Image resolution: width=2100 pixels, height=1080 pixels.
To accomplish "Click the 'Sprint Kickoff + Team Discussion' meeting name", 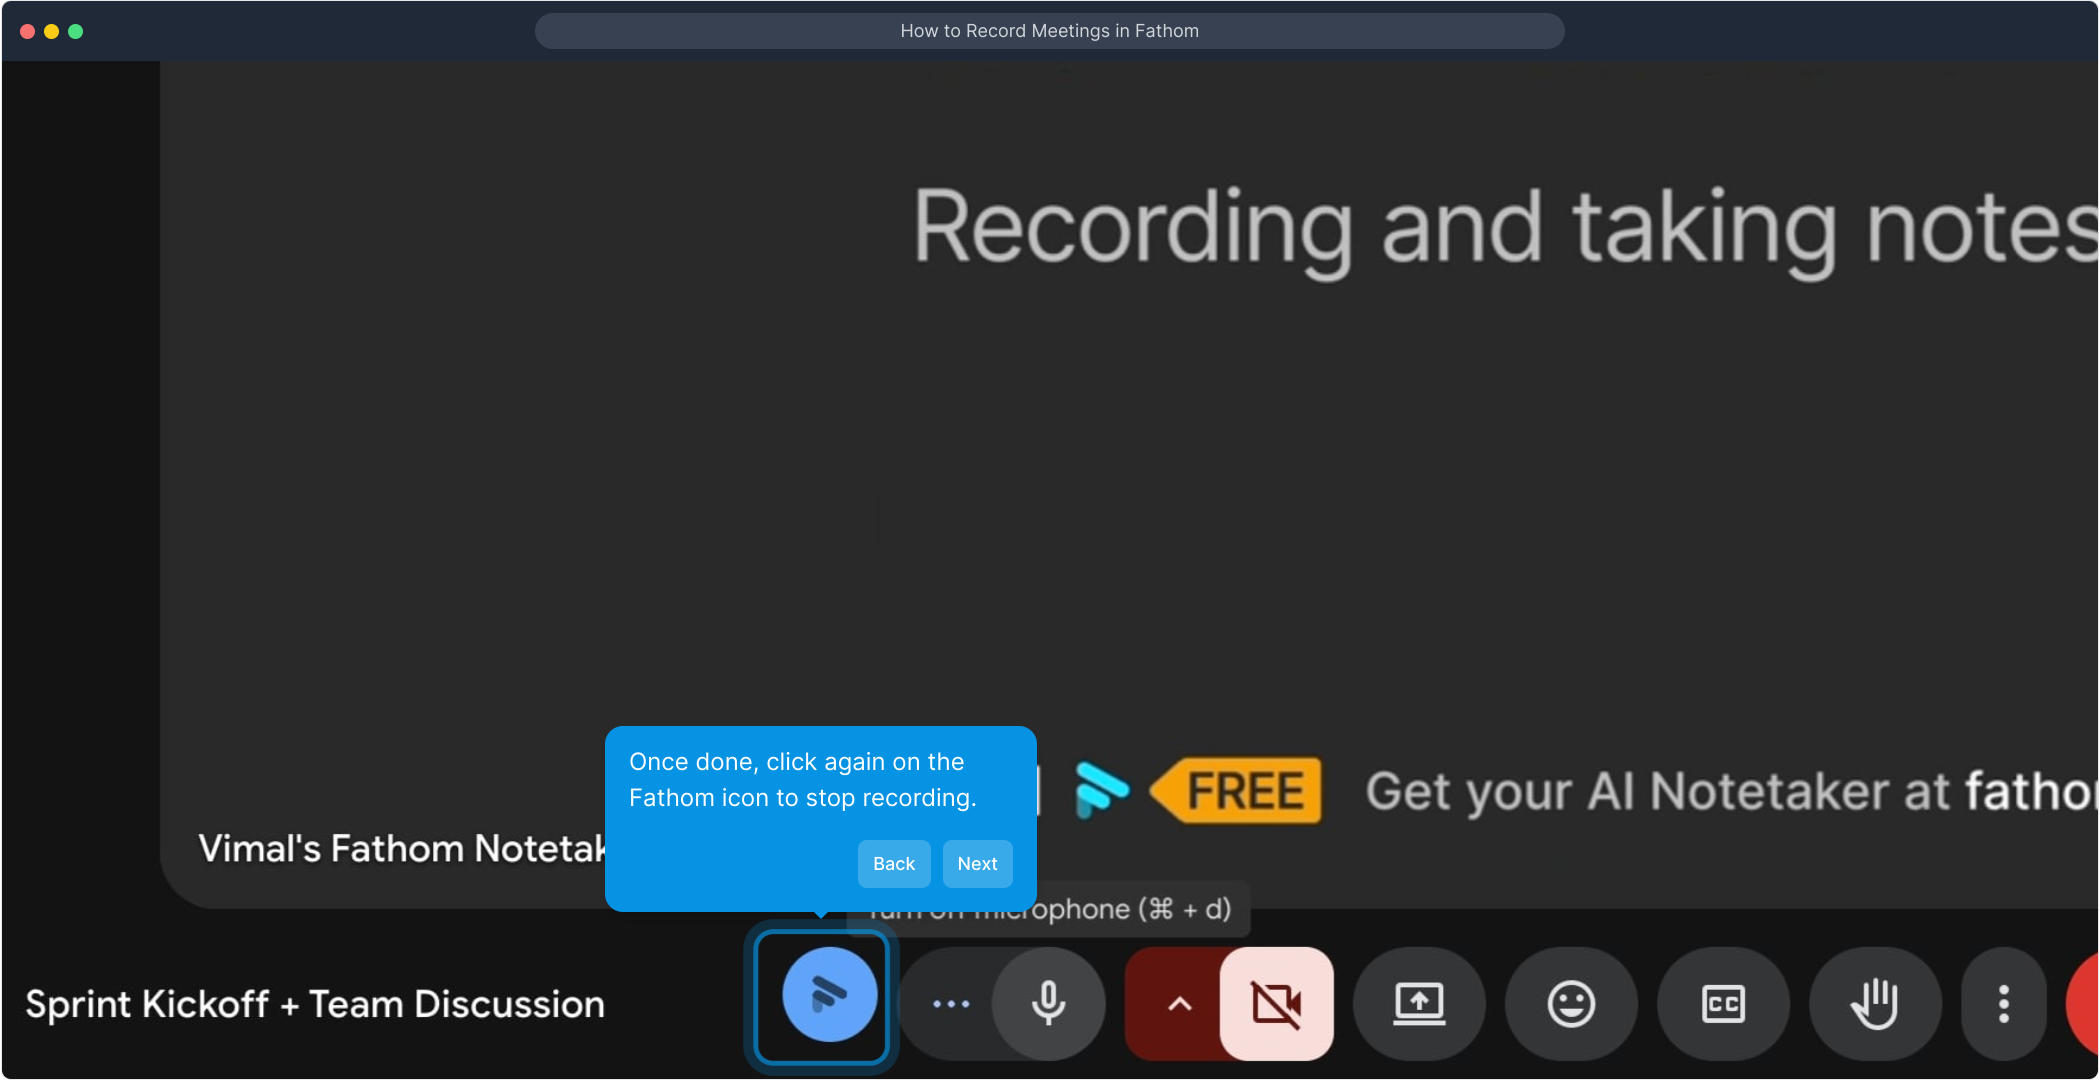I will pos(315,1004).
